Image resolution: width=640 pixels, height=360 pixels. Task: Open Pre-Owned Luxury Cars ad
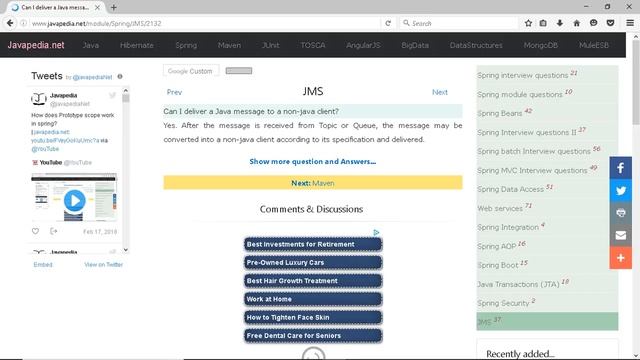tap(313, 262)
